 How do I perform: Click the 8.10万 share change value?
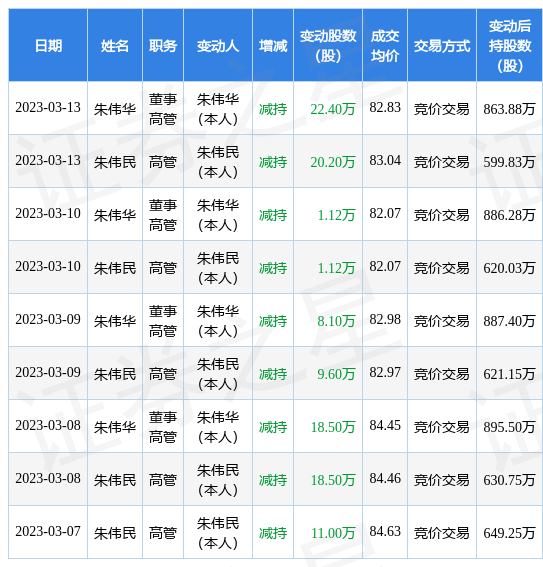[336, 321]
